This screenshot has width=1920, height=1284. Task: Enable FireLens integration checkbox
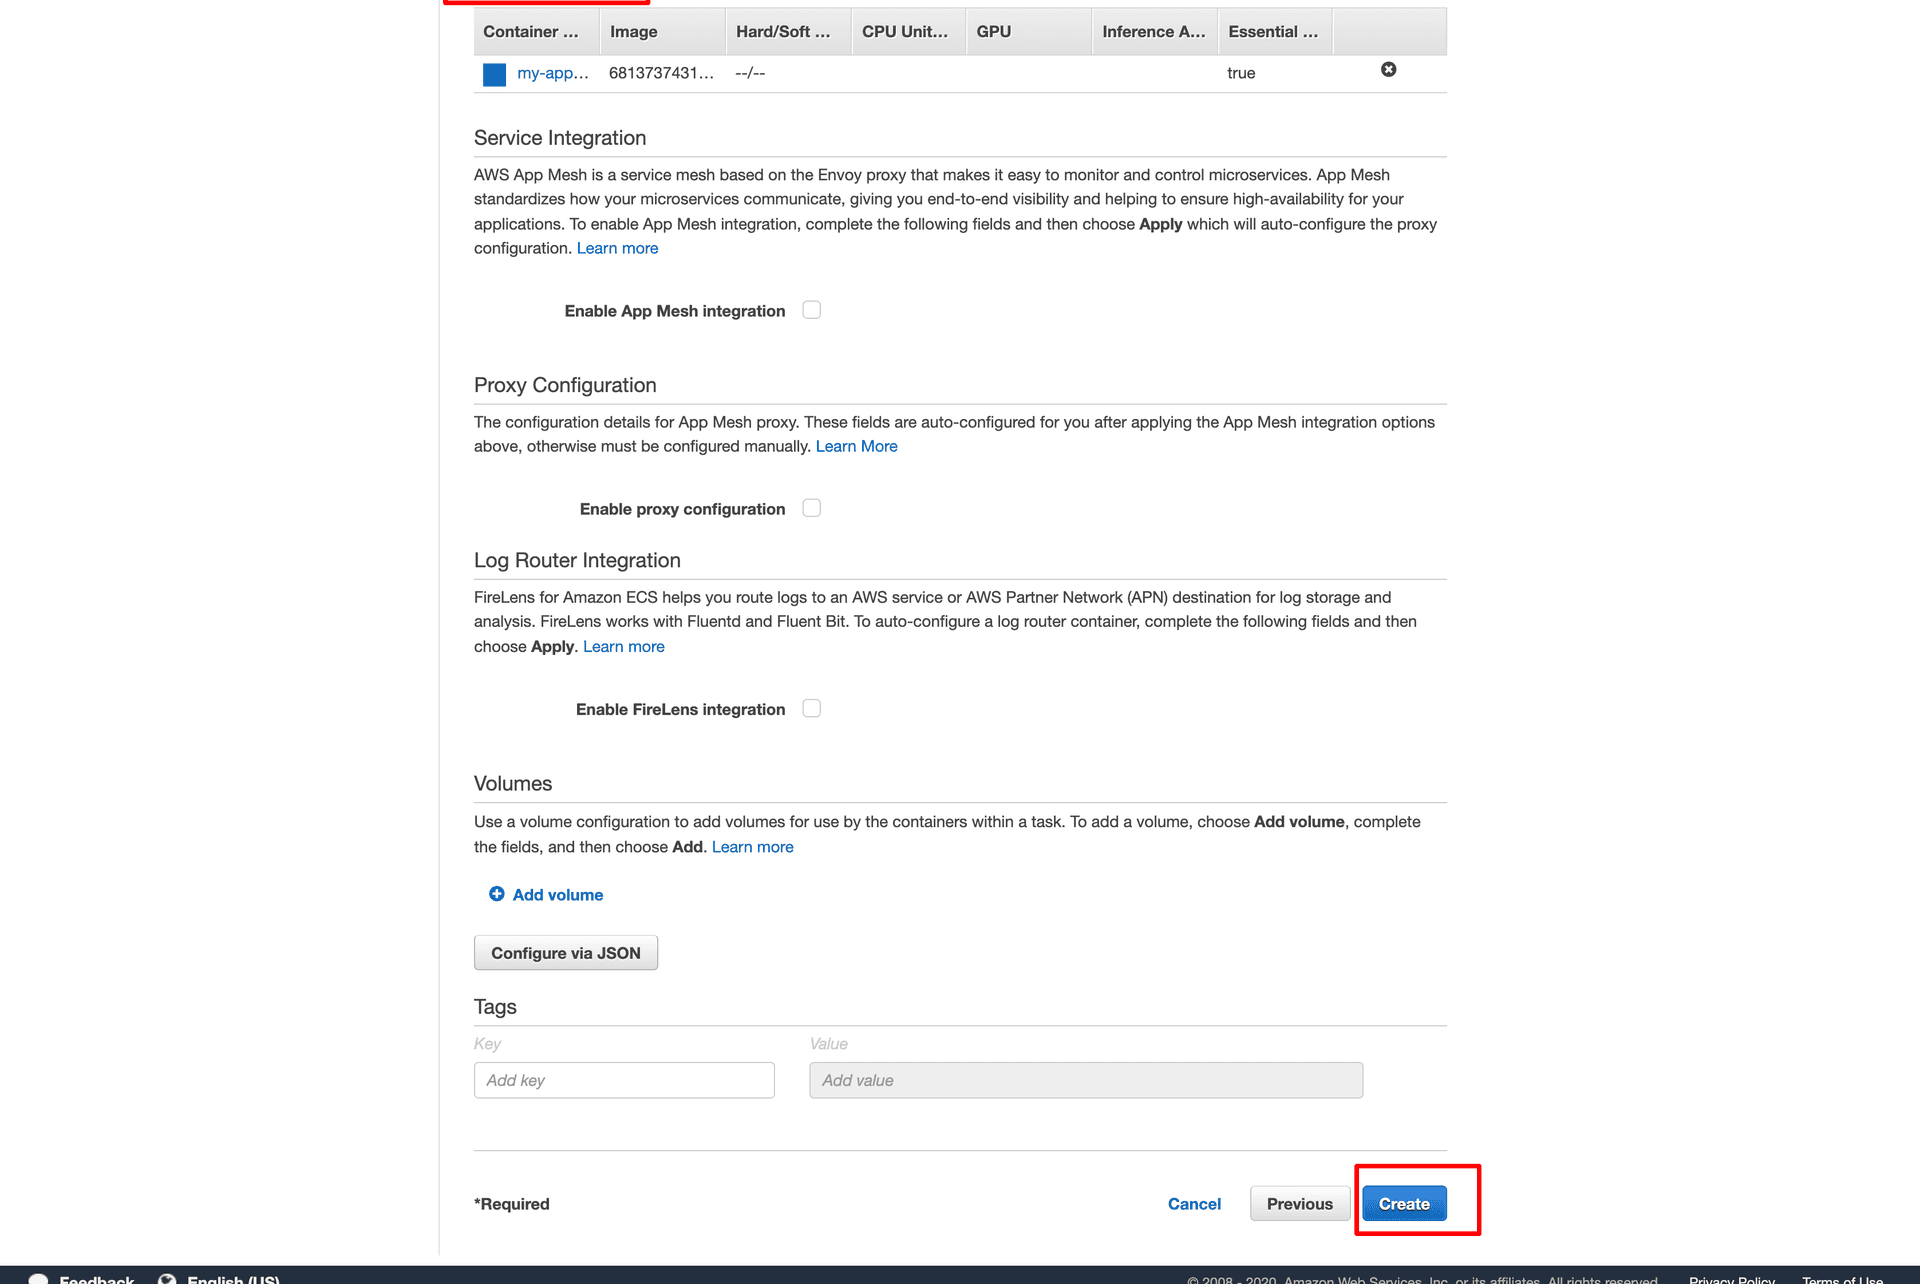pyautogui.click(x=811, y=708)
